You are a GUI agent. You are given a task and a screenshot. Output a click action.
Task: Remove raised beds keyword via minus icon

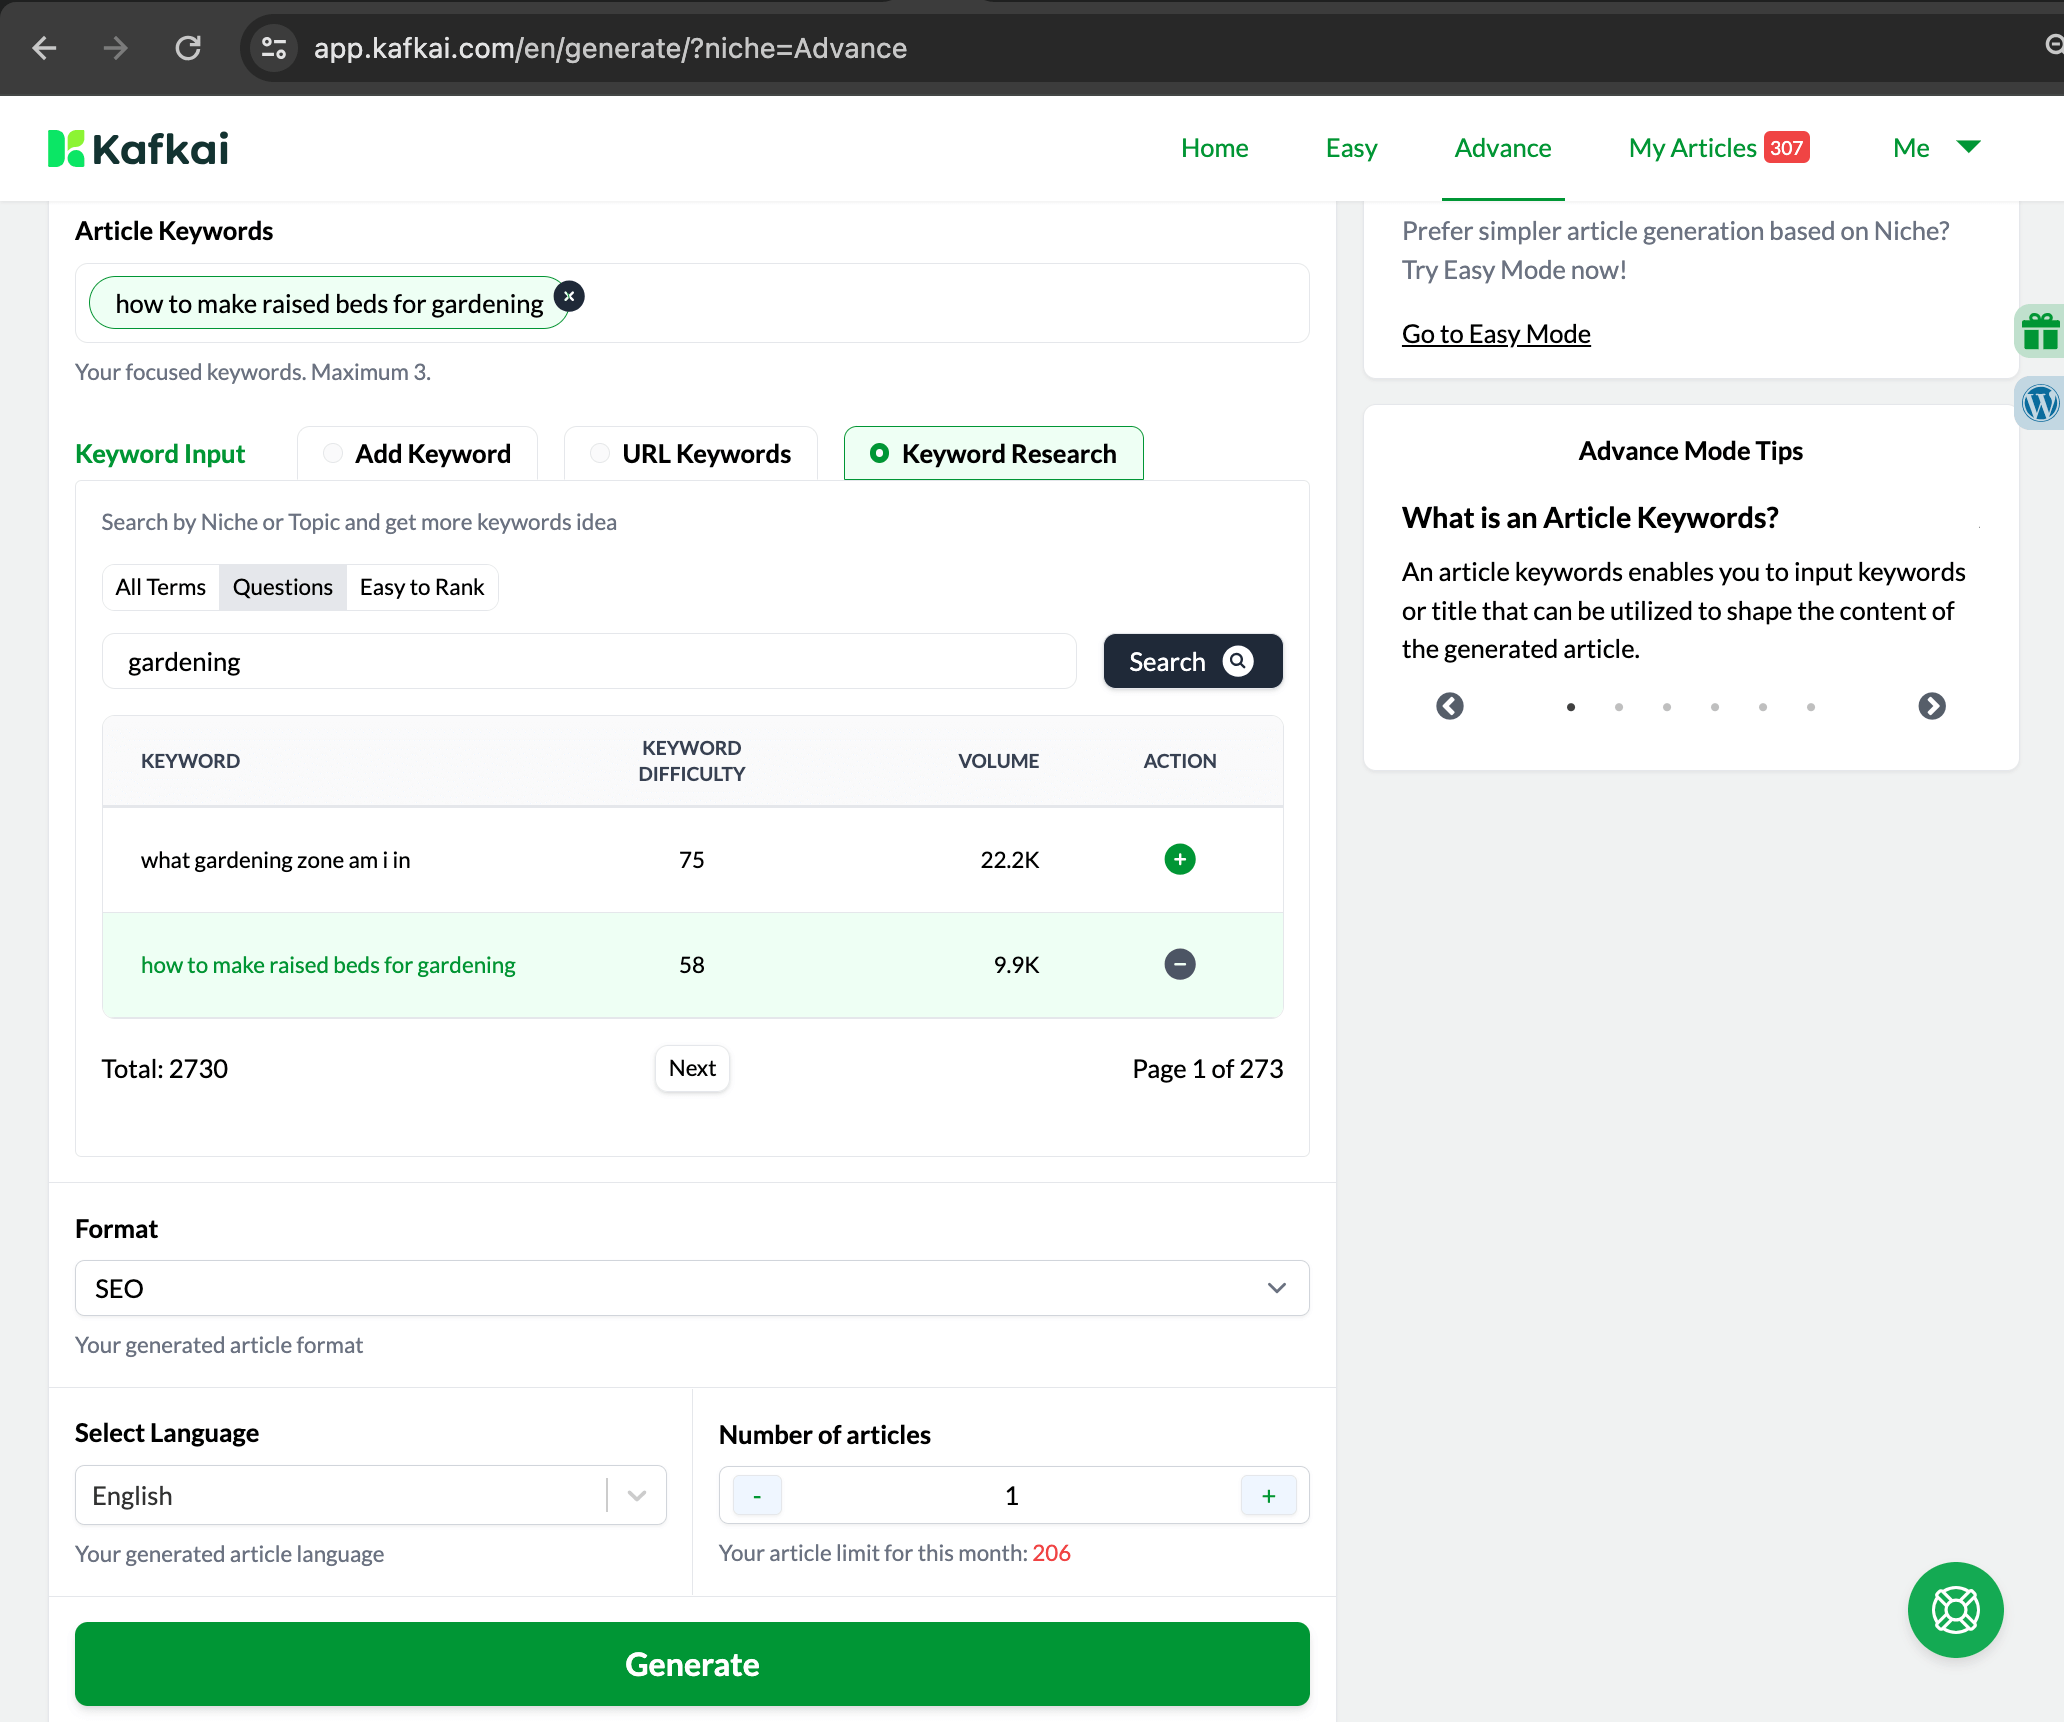pyautogui.click(x=1179, y=964)
